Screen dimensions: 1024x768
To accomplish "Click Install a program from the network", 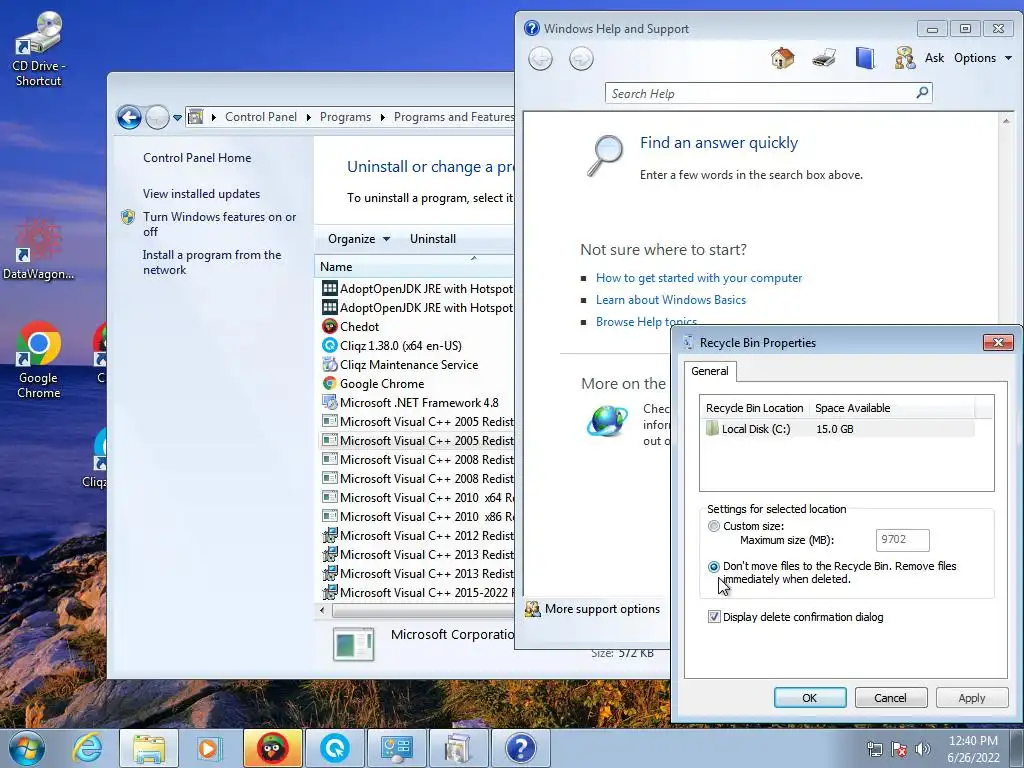I will (212, 263).
